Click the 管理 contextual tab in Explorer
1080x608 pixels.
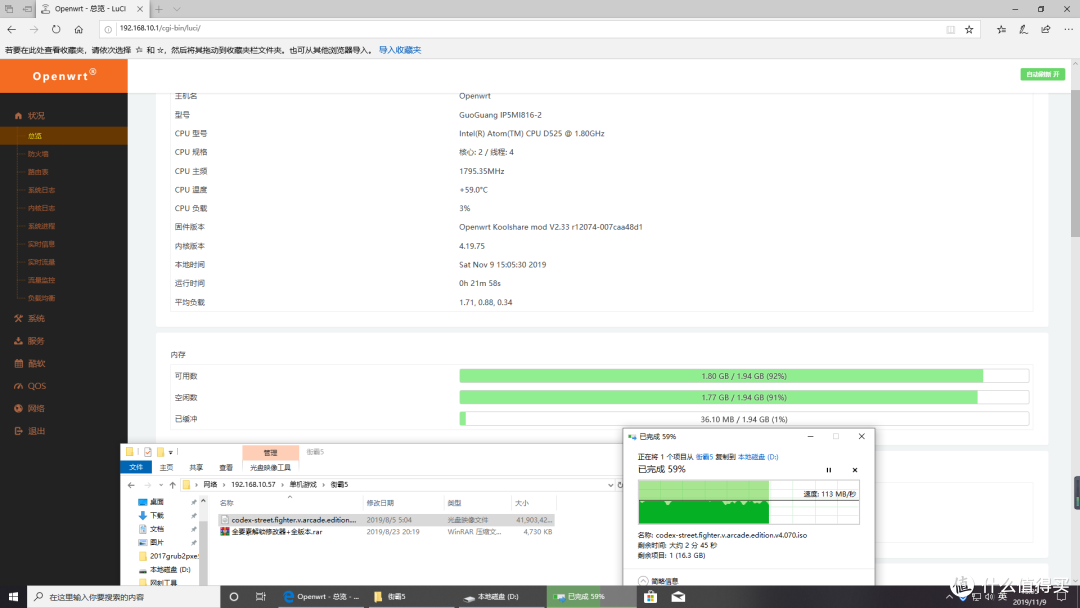270,452
